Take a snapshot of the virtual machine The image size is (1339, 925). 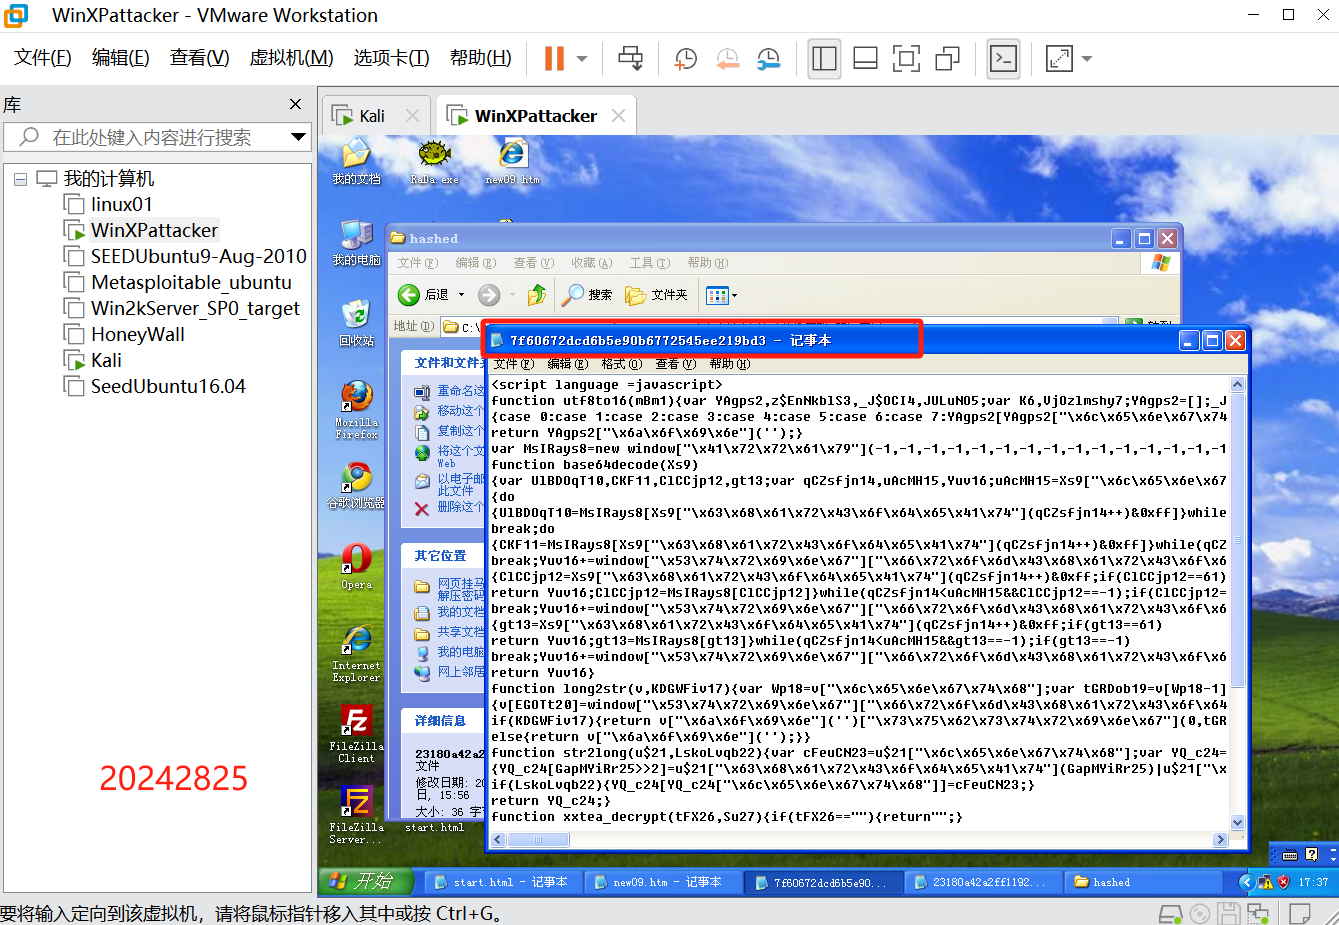(x=686, y=59)
